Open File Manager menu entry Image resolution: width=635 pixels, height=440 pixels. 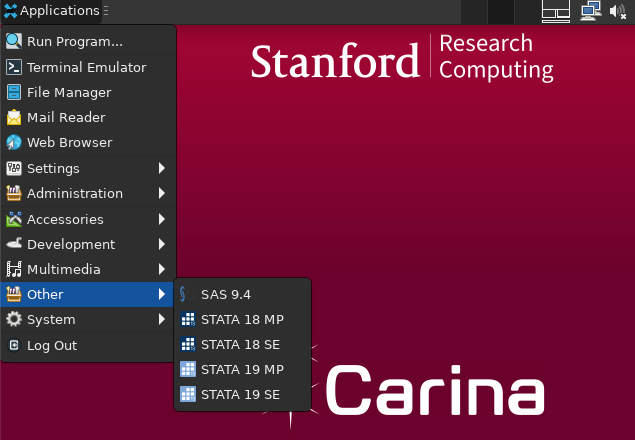(x=88, y=92)
